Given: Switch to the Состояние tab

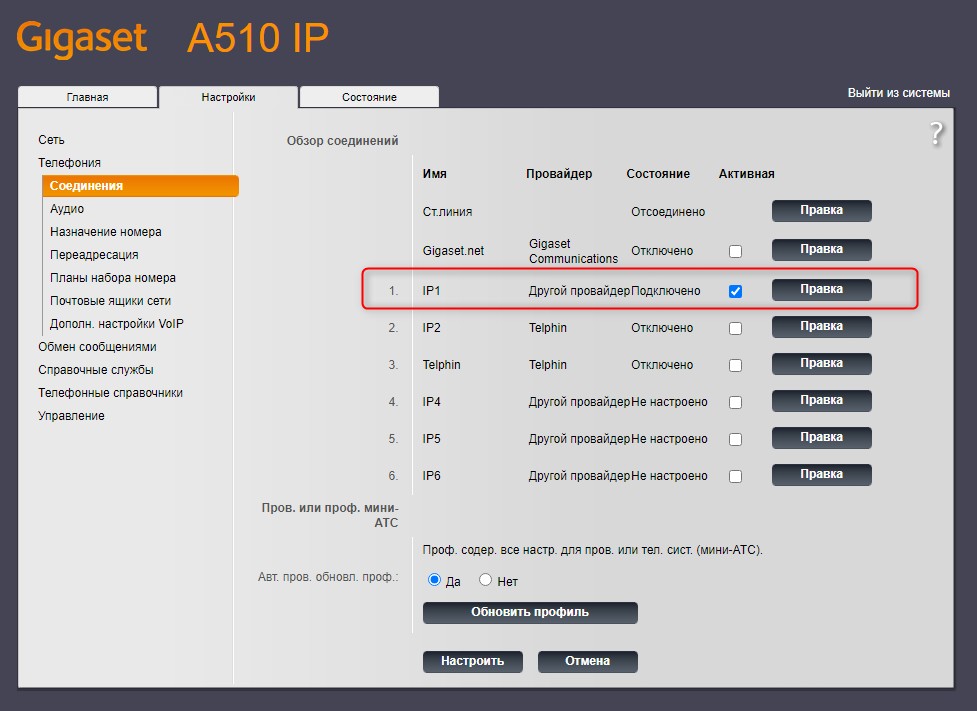Looking at the screenshot, I should (369, 97).
